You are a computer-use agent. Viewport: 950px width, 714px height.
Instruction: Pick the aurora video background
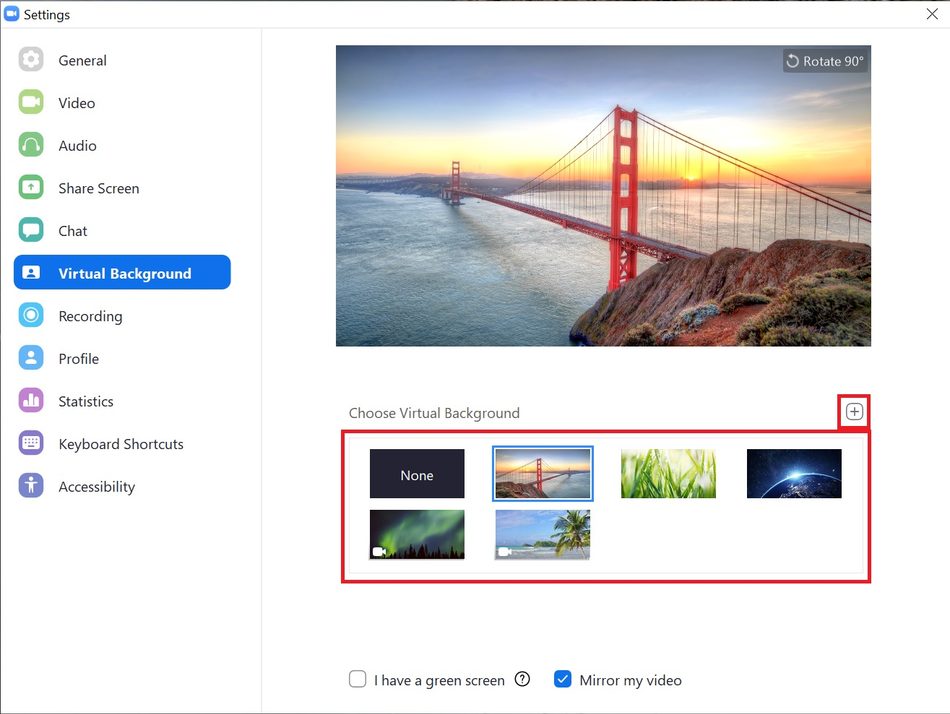(417, 535)
